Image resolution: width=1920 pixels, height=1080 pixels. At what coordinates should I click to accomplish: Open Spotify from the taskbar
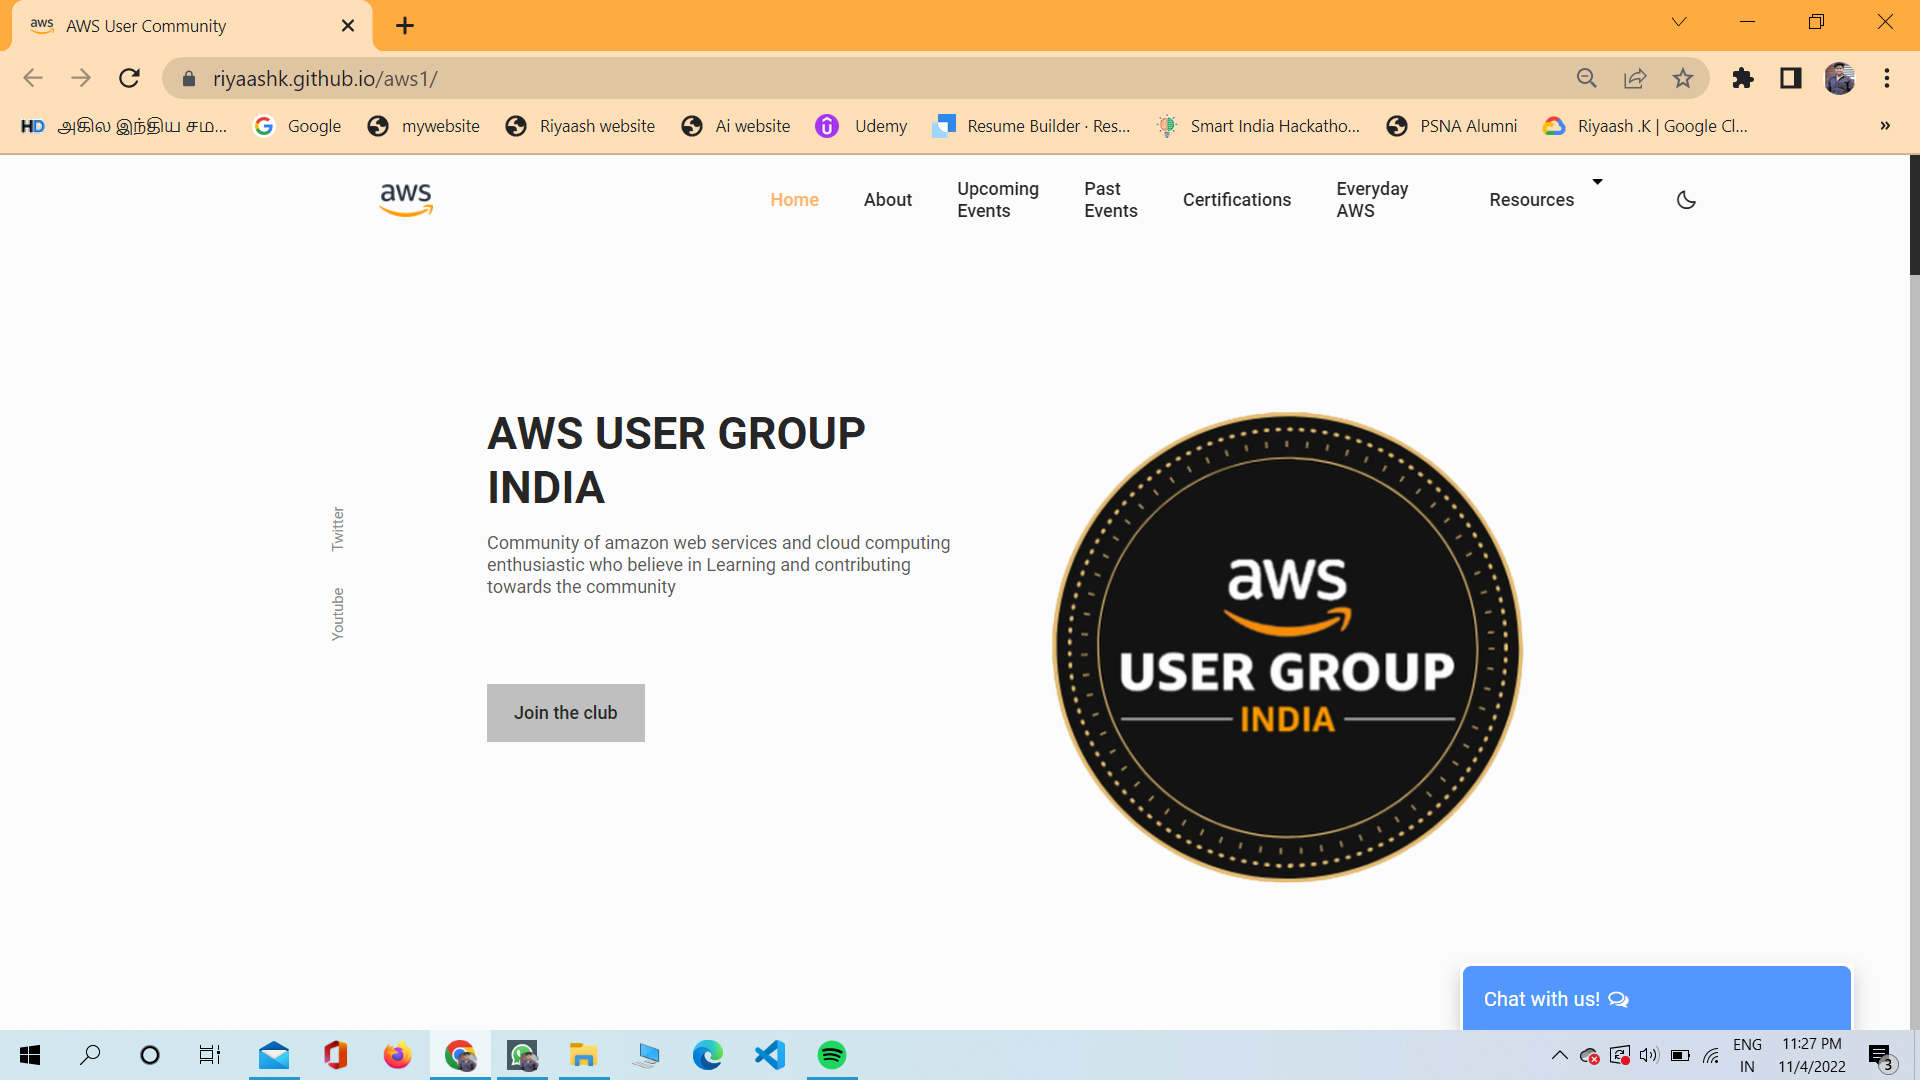click(x=831, y=1055)
